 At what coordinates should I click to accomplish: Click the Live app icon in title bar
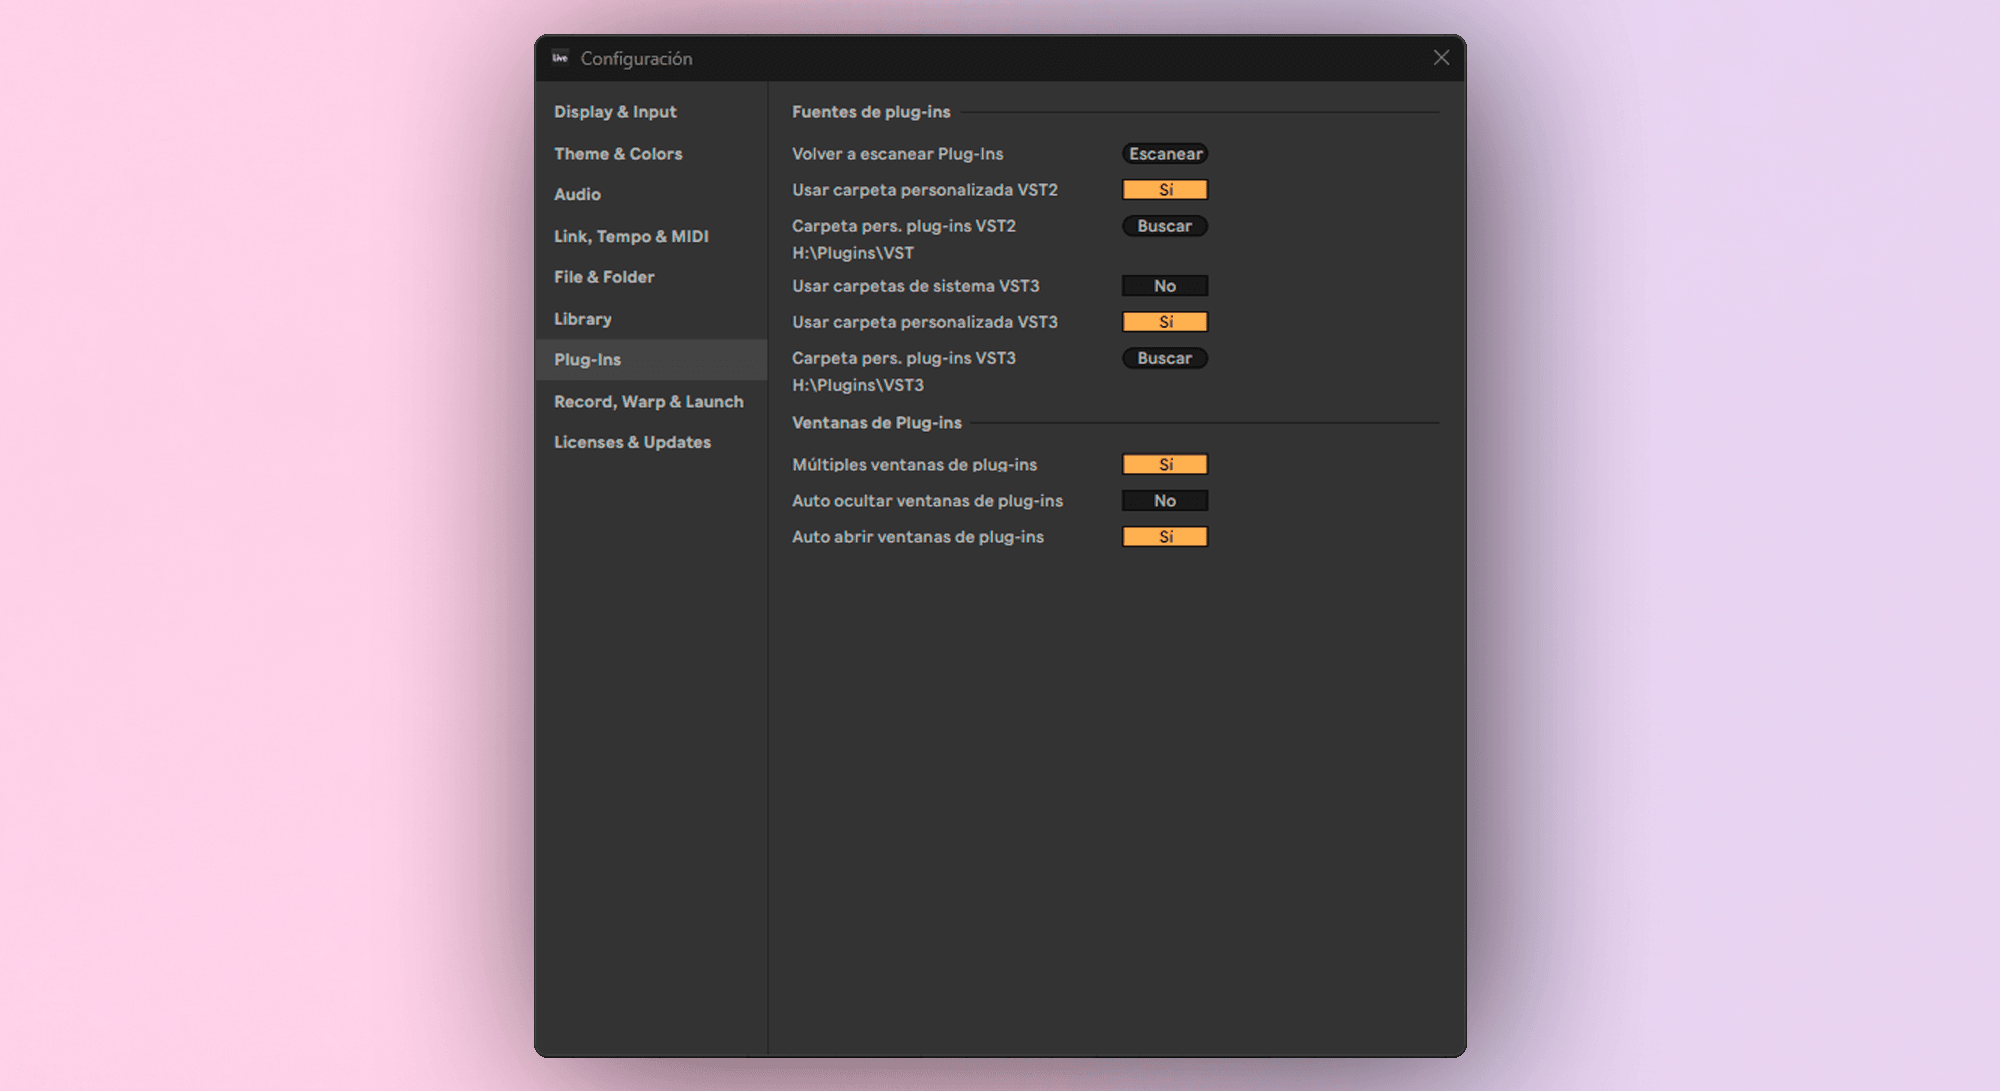(560, 58)
